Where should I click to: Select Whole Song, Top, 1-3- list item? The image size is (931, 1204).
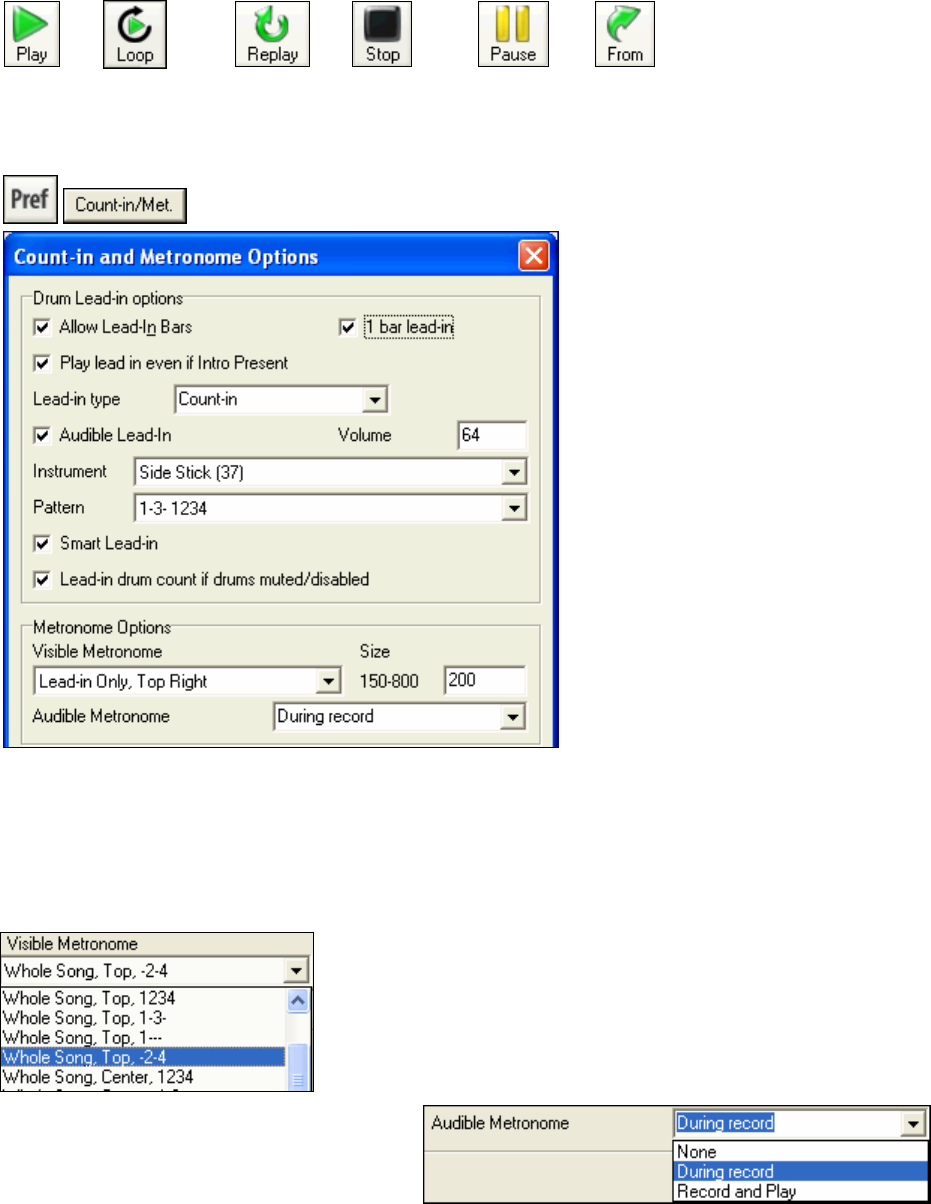pyautogui.click(x=143, y=1016)
